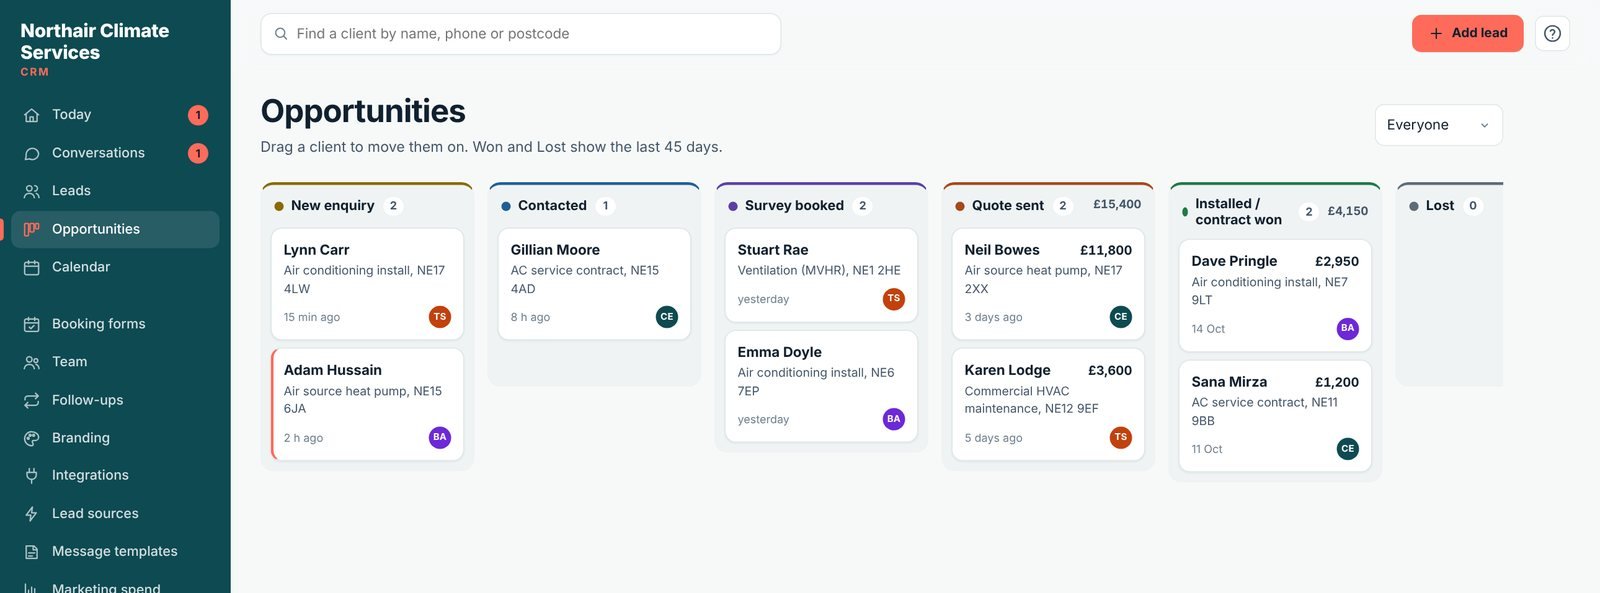Click the Today notification badge
The image size is (1600, 593).
pyautogui.click(x=198, y=115)
